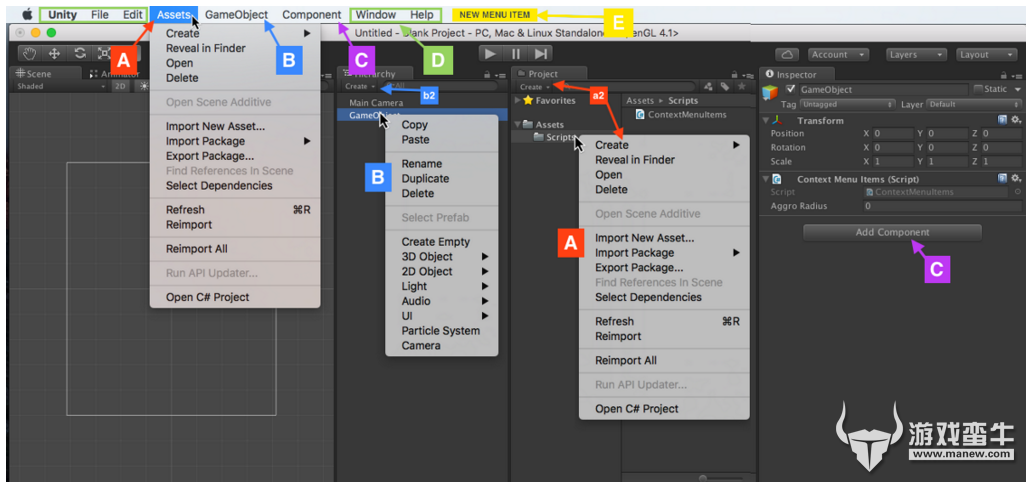1032x485 pixels.
Task: Open the Window menu
Action: (x=376, y=14)
